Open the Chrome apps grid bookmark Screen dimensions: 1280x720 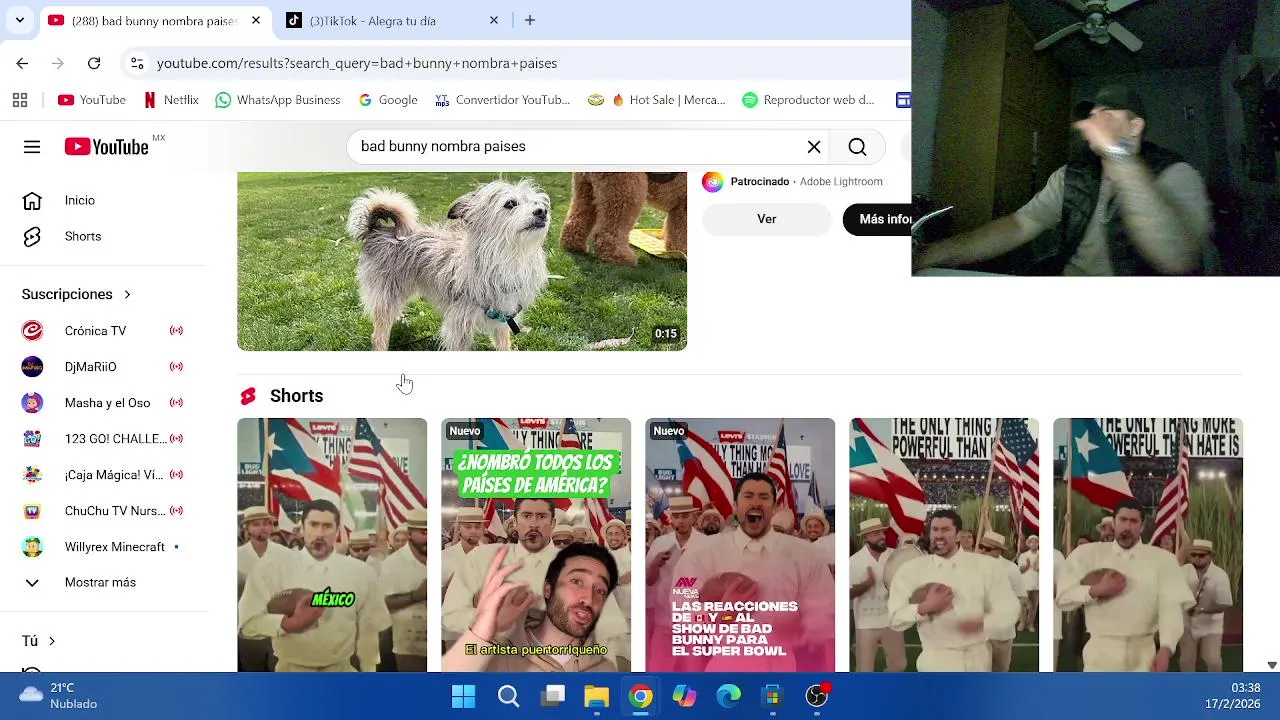20,100
